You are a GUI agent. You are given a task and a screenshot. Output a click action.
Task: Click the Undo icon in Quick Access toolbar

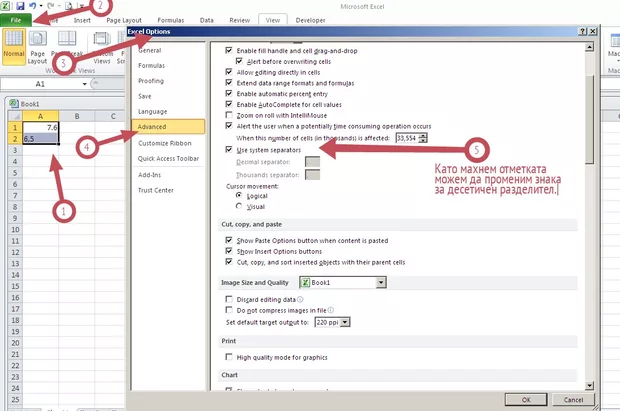click(x=32, y=6)
